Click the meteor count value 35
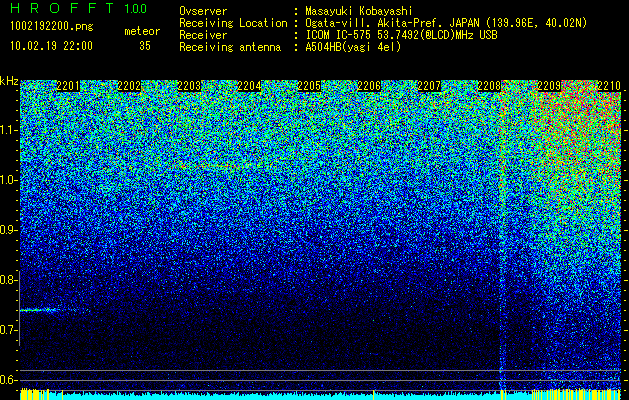The image size is (629, 400). (145, 46)
